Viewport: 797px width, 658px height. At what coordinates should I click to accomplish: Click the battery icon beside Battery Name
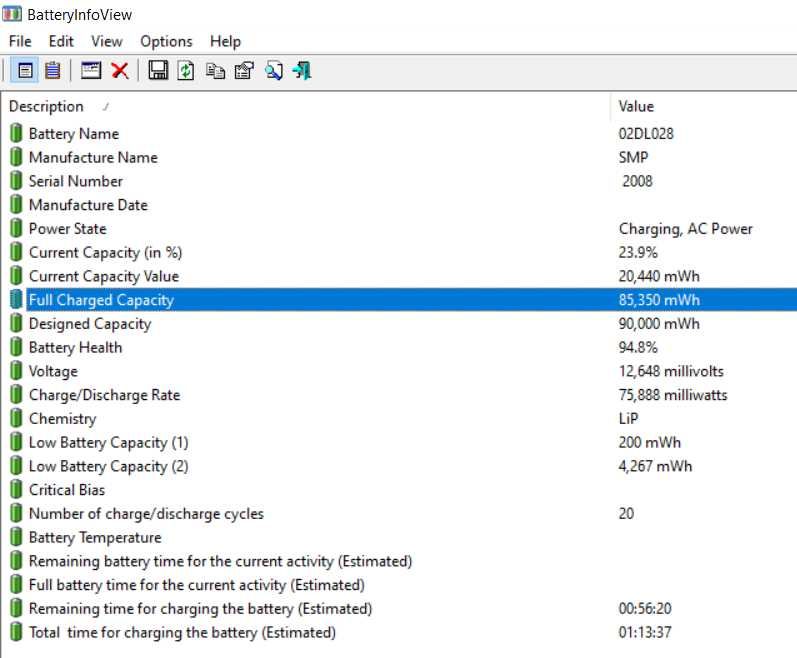pyautogui.click(x=16, y=133)
